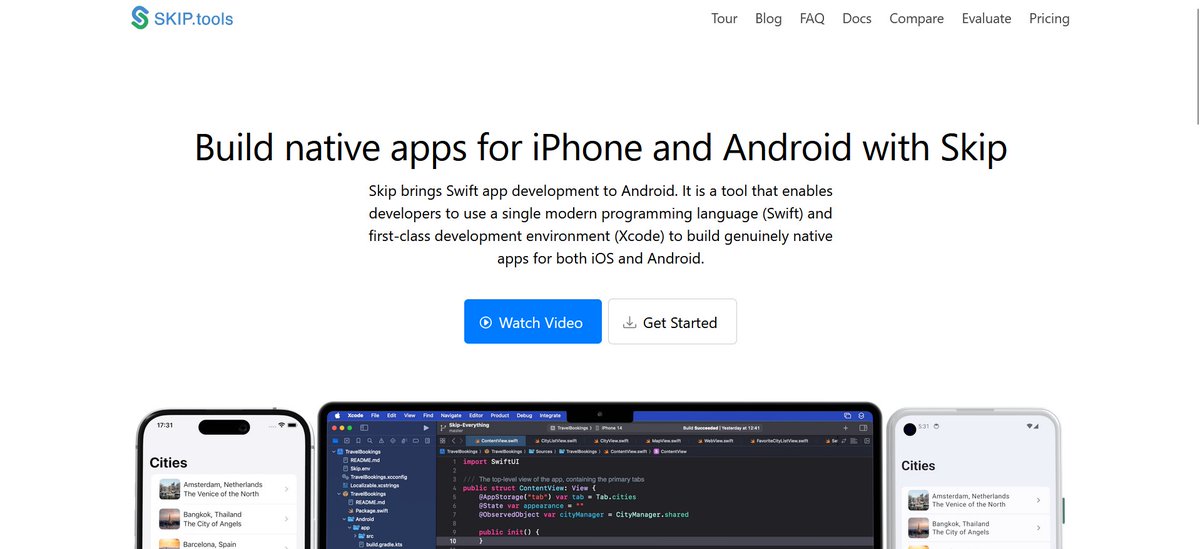The image size is (1200, 549).
Task: Open the Xcode menu in laptop mockup
Action: tap(355, 415)
